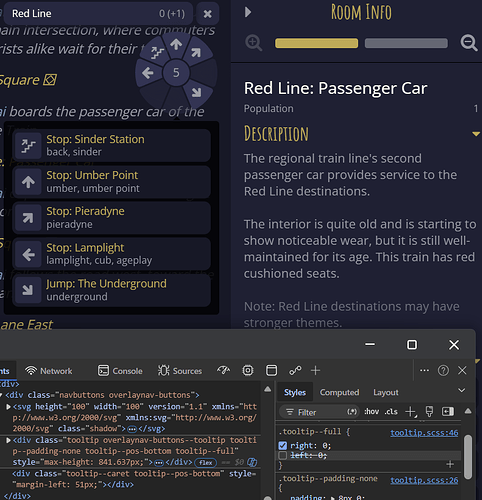
Task: Toggle the :hov element state
Action: click(372, 412)
